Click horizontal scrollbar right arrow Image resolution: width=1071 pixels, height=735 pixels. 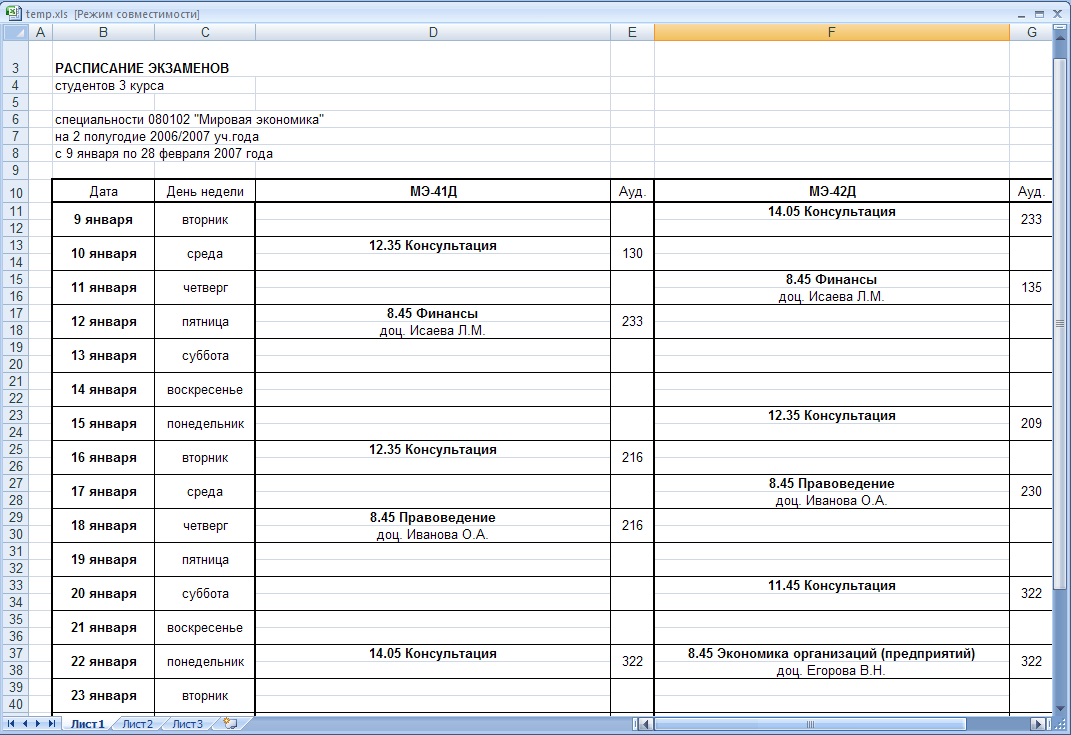[x=1038, y=724]
